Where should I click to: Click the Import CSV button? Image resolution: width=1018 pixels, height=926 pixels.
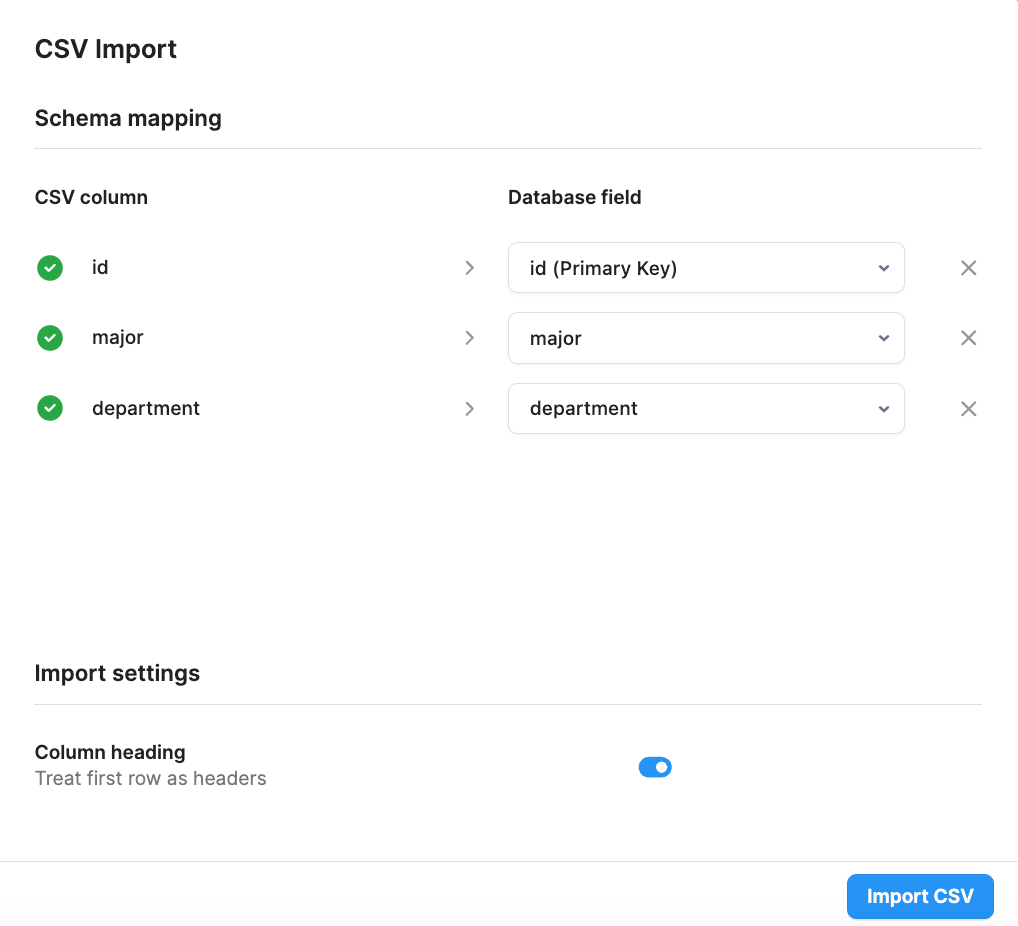point(920,896)
